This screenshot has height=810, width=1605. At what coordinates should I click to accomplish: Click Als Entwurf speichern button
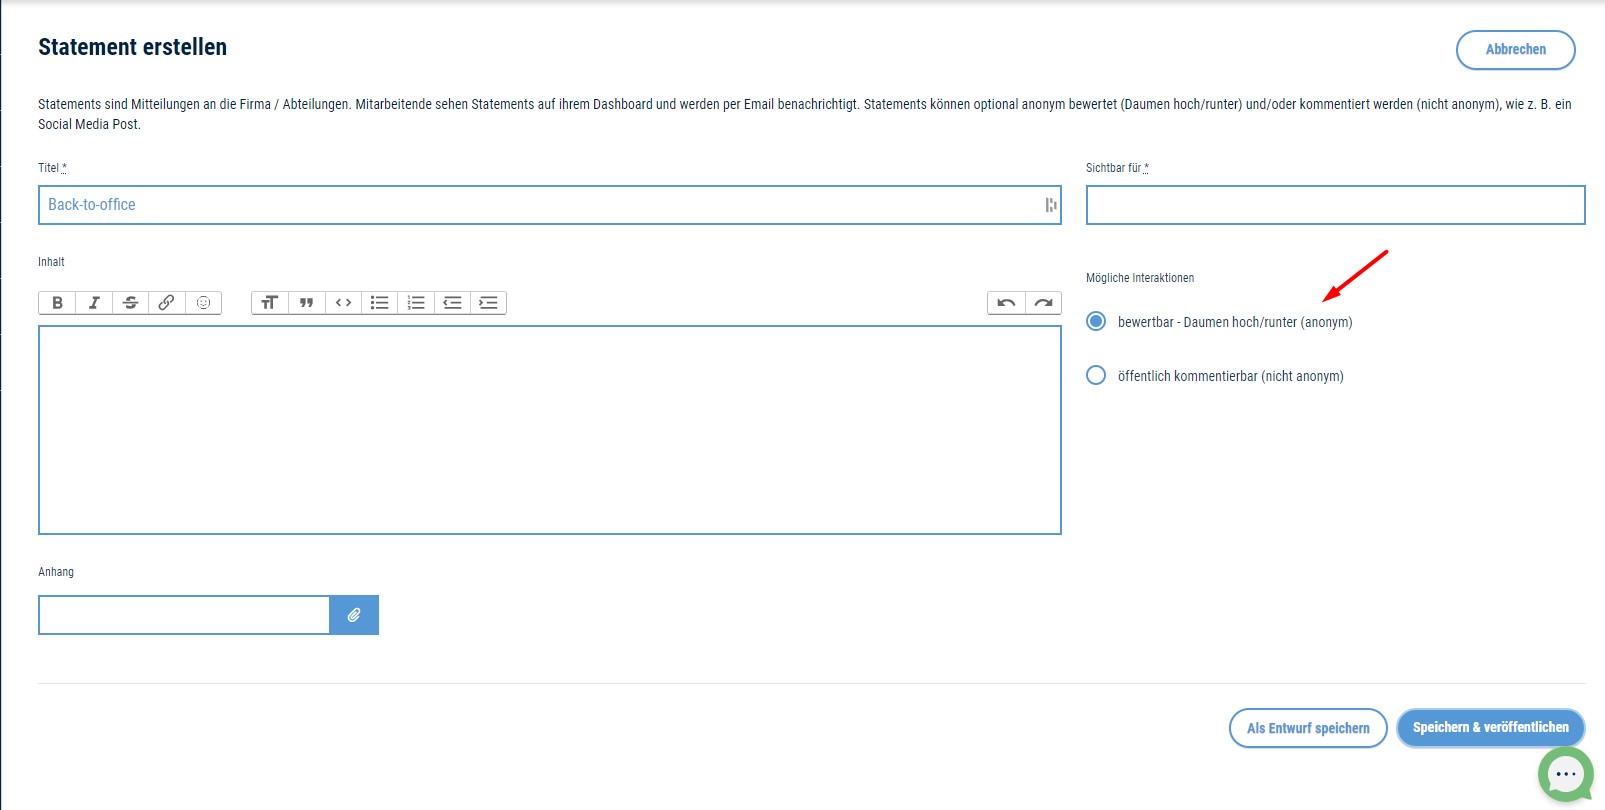point(1308,728)
